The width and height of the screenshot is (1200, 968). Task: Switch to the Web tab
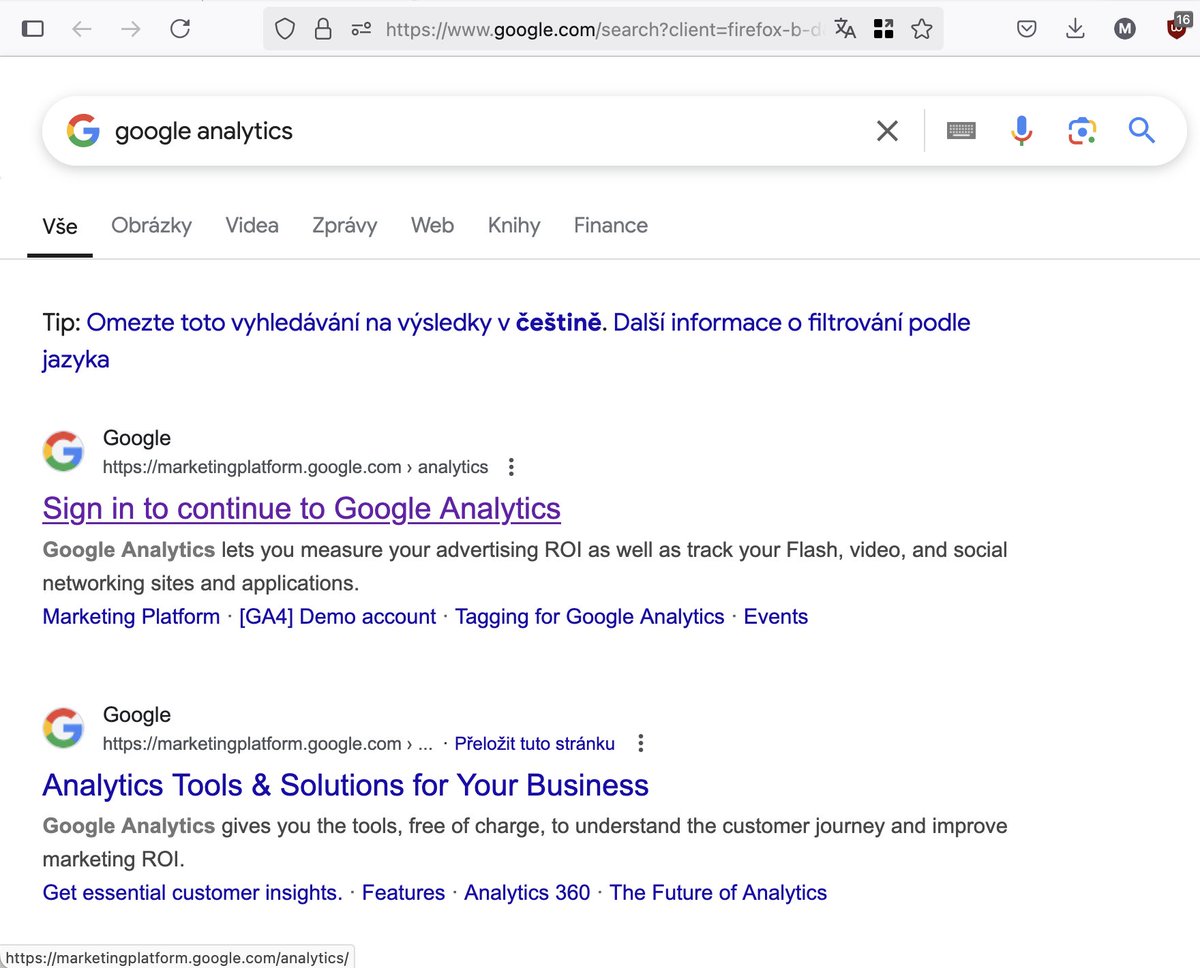tap(432, 226)
